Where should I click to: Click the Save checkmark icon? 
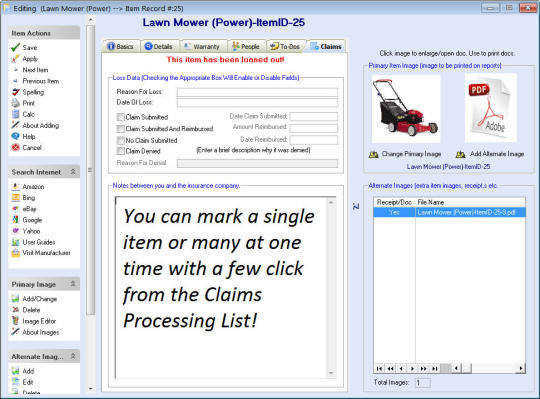tap(15, 48)
